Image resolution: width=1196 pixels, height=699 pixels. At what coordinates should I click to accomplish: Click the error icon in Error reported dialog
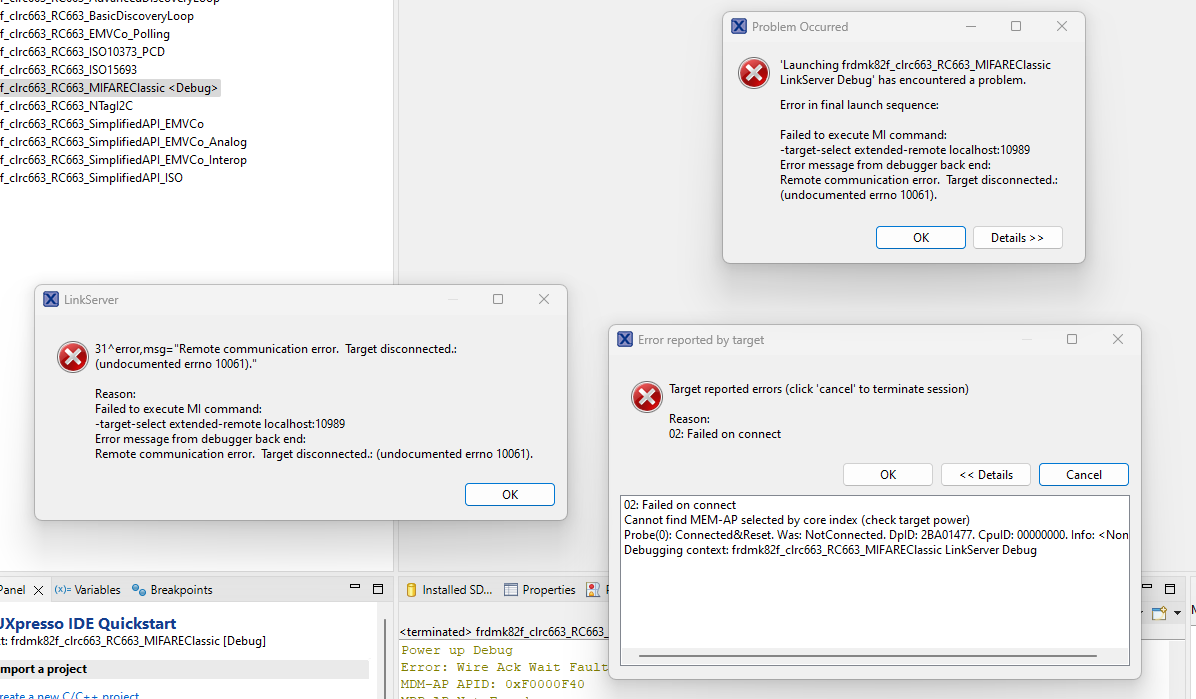tap(646, 397)
